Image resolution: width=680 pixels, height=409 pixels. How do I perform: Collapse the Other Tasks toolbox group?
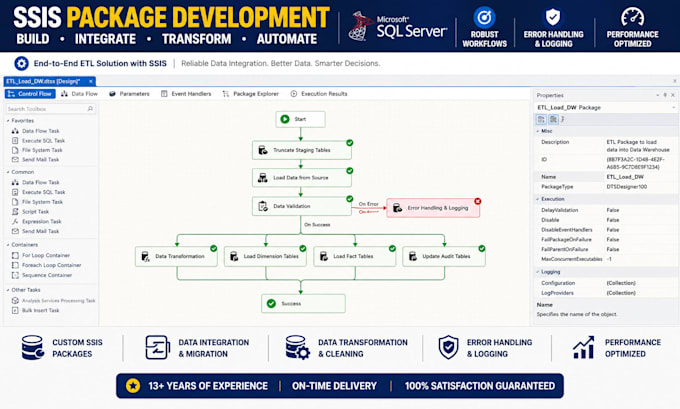click(x=8, y=290)
